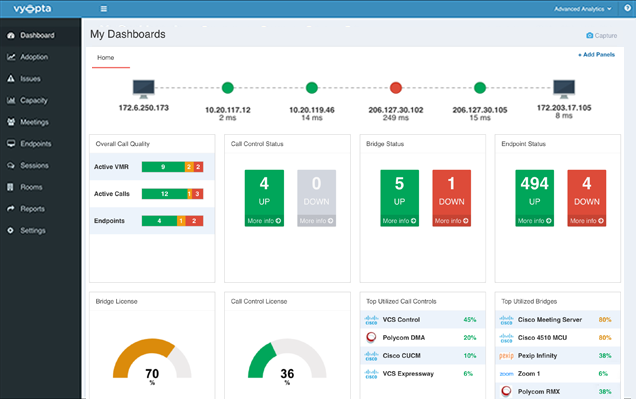Click the Cisco CUCM row label
Viewport: 636px width, 399px height.
[x=402, y=356]
